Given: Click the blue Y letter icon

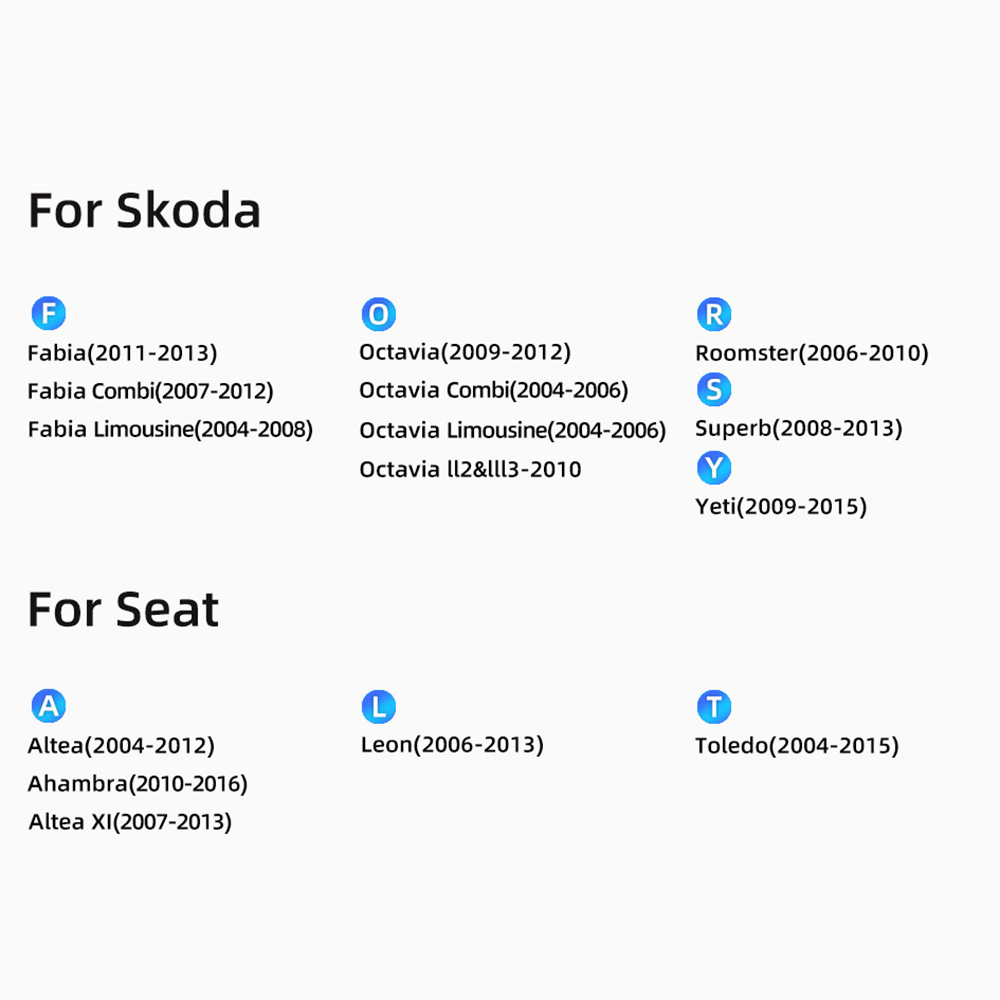Looking at the screenshot, I should (x=713, y=467).
